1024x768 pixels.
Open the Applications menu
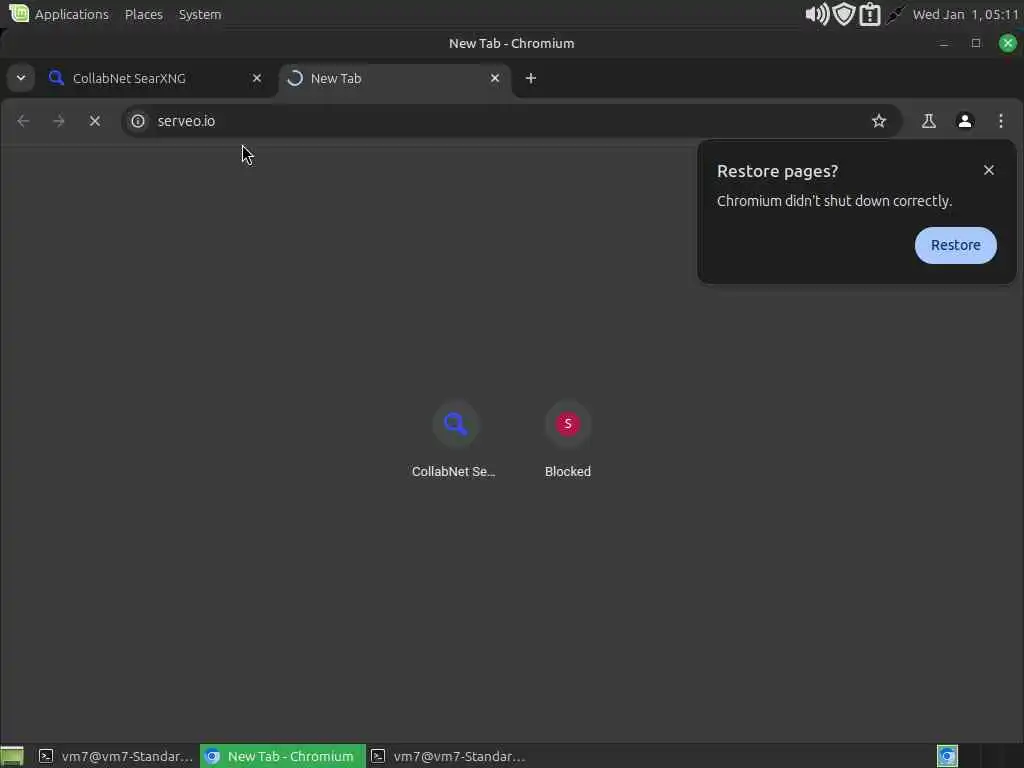[71, 14]
